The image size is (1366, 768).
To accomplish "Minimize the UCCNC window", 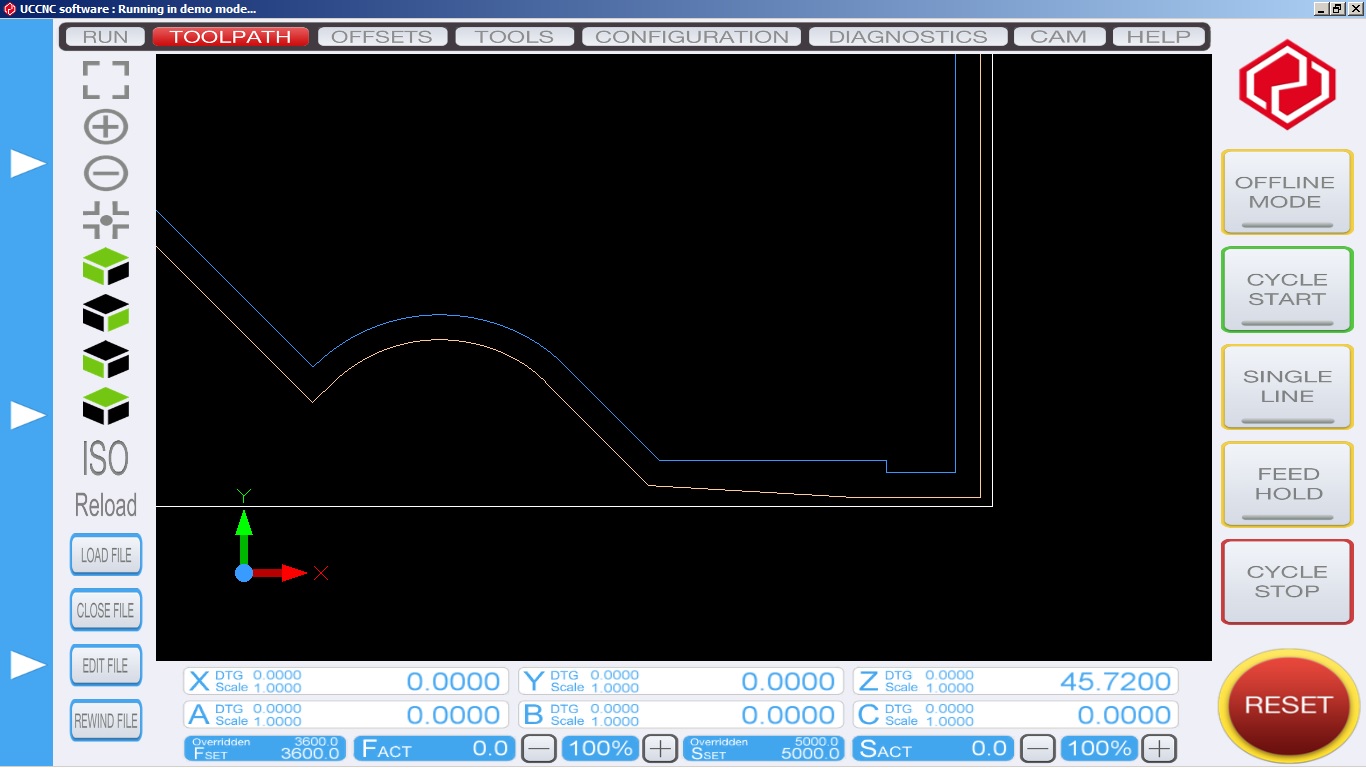I will coord(1322,8).
